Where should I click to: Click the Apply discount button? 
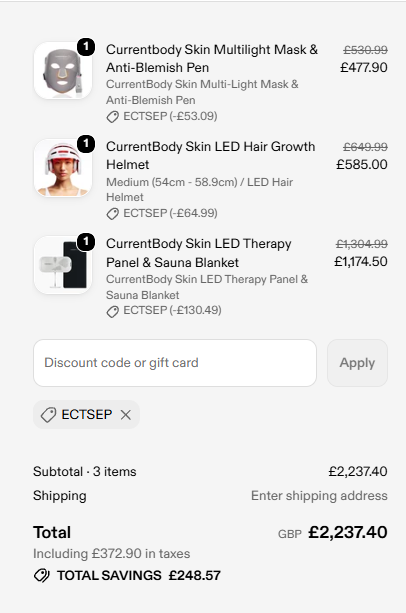(357, 363)
